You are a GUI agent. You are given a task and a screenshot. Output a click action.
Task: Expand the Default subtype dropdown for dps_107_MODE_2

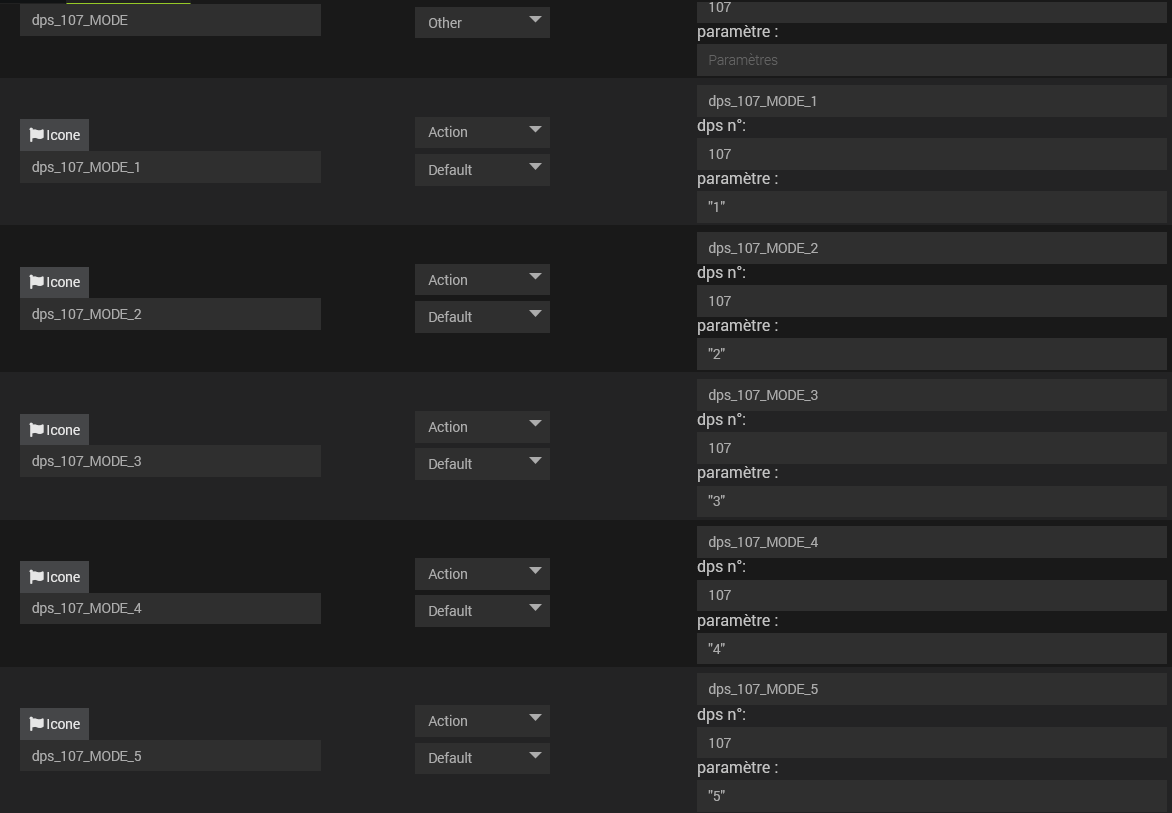(x=482, y=317)
